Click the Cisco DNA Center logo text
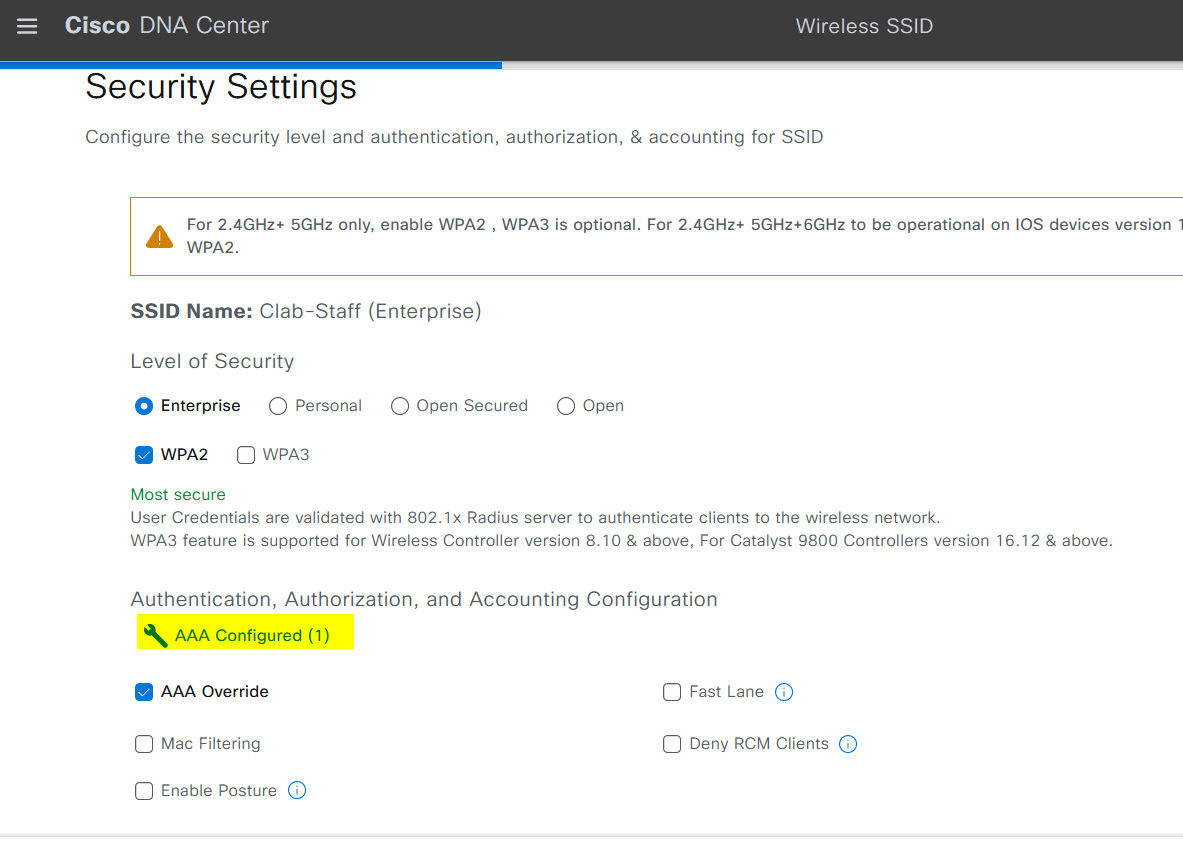The height and width of the screenshot is (845, 1183). (167, 26)
